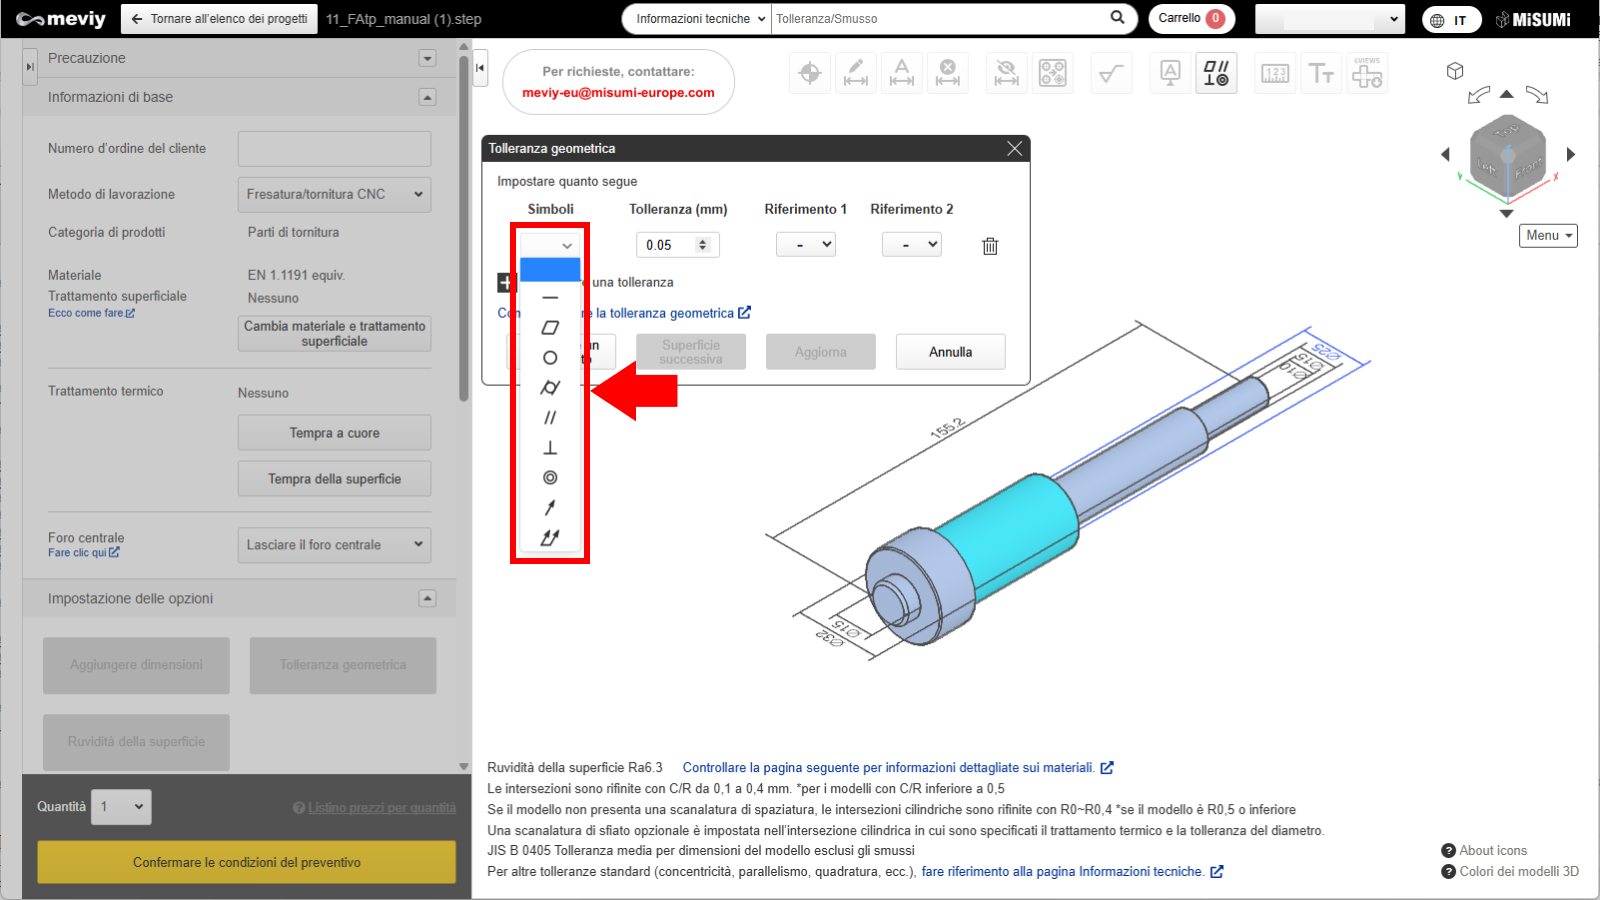Pick the perpendicularity symbol option
Image resolution: width=1600 pixels, height=900 pixels.
[550, 448]
